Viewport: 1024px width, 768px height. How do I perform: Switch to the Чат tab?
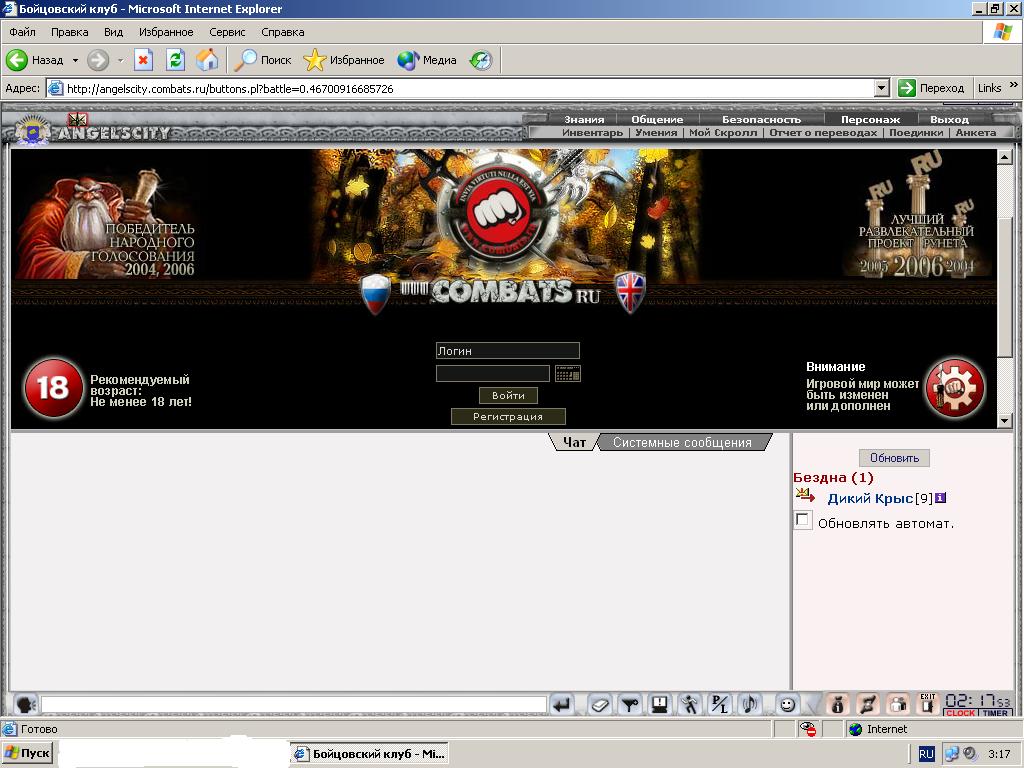click(575, 442)
